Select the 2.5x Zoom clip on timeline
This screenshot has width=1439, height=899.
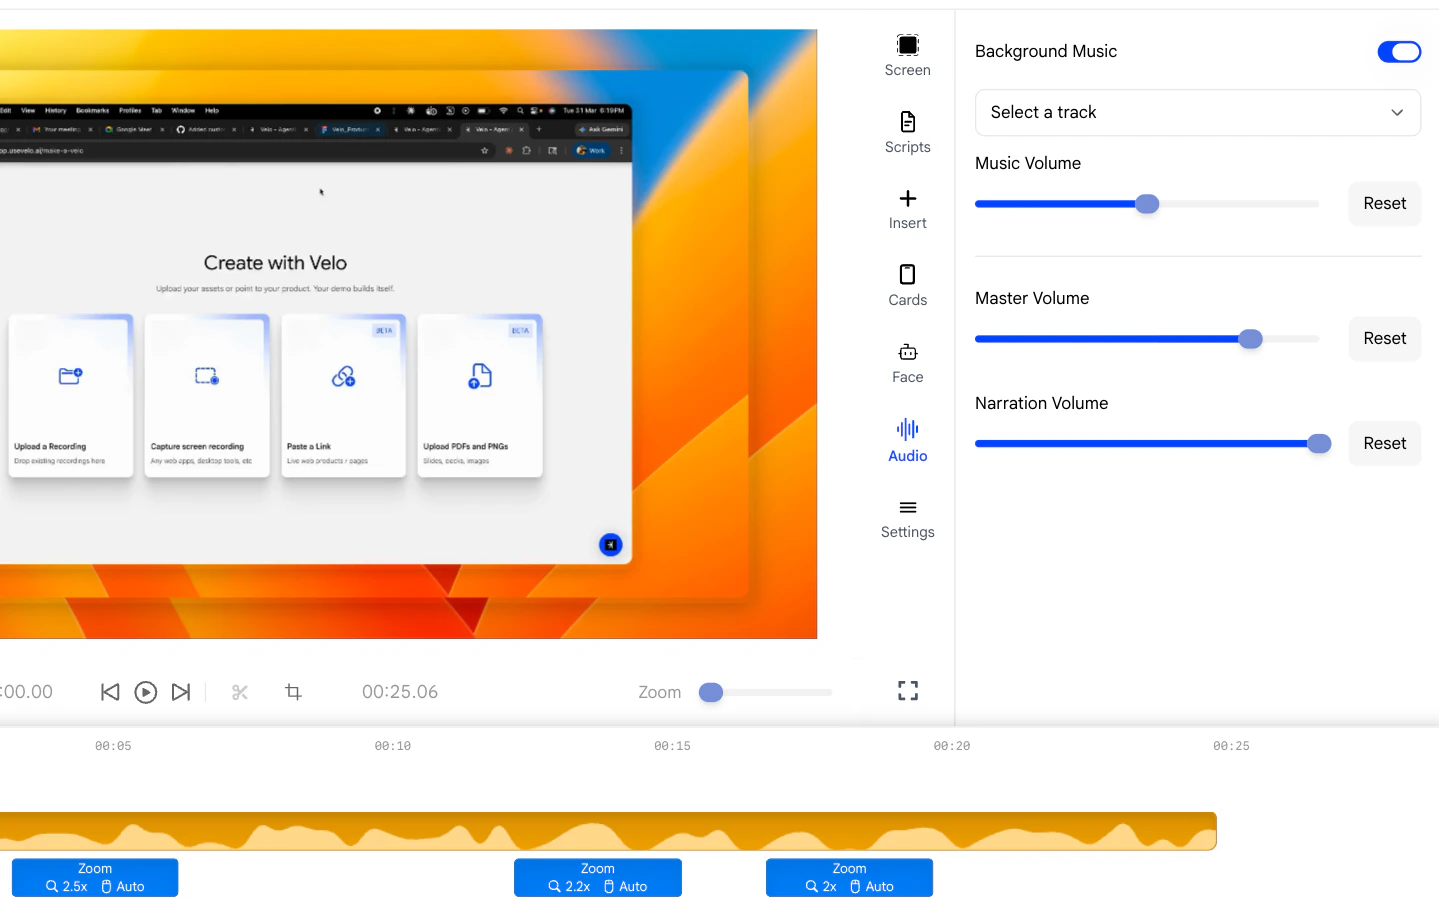pyautogui.click(x=95, y=878)
